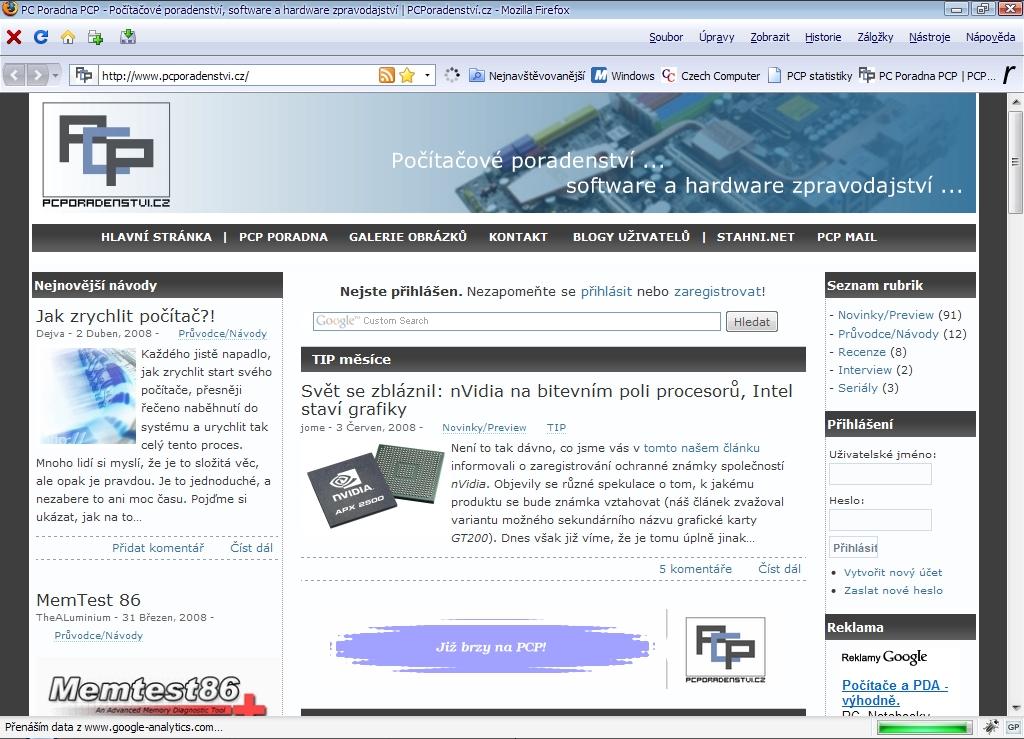This screenshot has width=1024, height=739.
Task: Click the URL address field
Action: tap(238, 76)
